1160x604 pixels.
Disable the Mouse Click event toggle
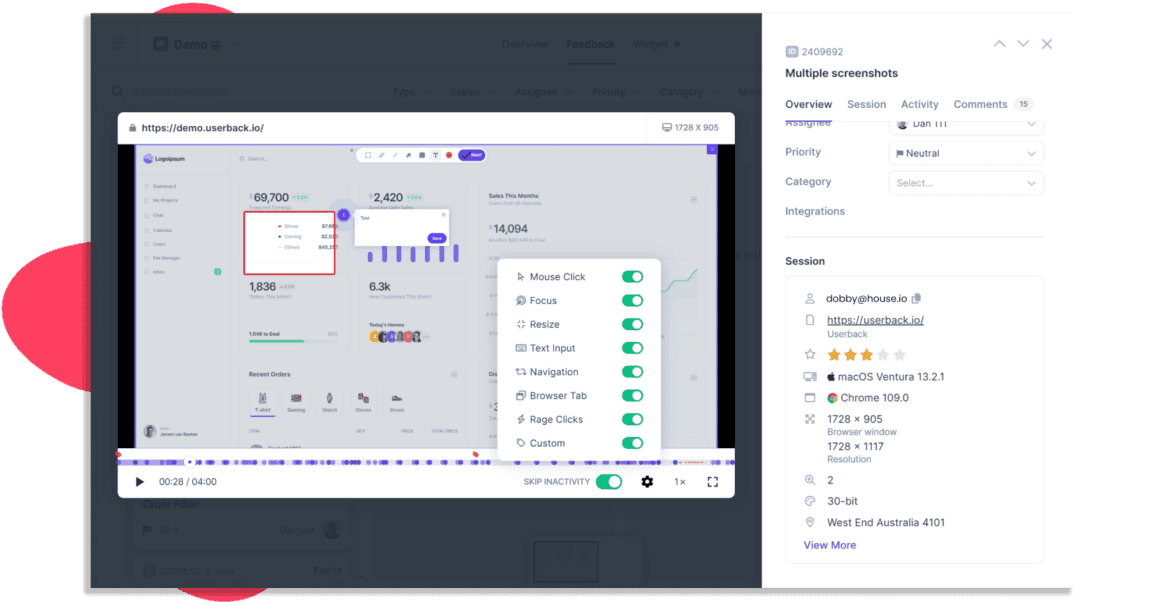(632, 277)
